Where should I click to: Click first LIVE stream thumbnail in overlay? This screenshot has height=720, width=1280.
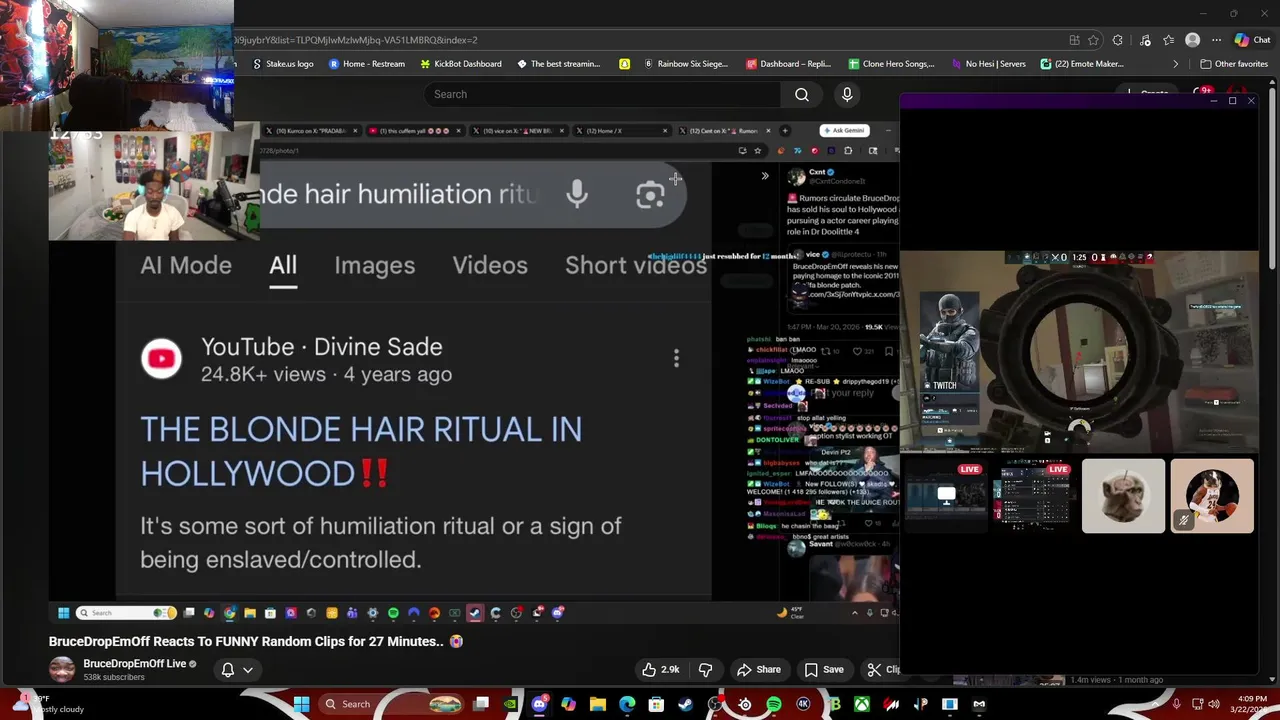tap(945, 496)
